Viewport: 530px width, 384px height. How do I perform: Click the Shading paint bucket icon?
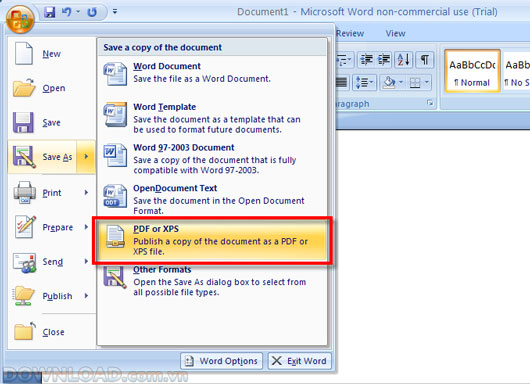point(389,82)
